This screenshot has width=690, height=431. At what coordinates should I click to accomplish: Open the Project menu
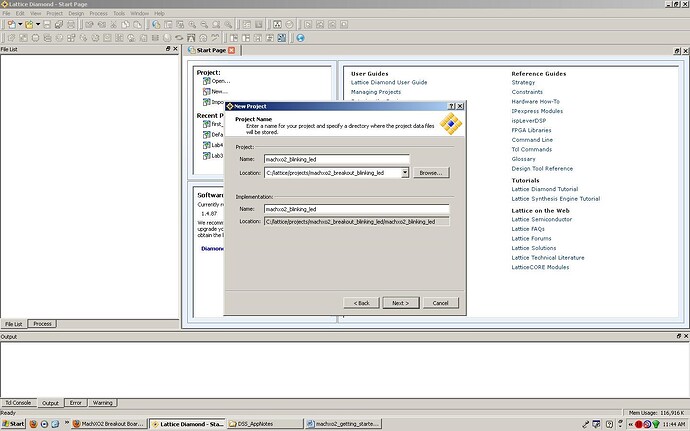click(55, 13)
